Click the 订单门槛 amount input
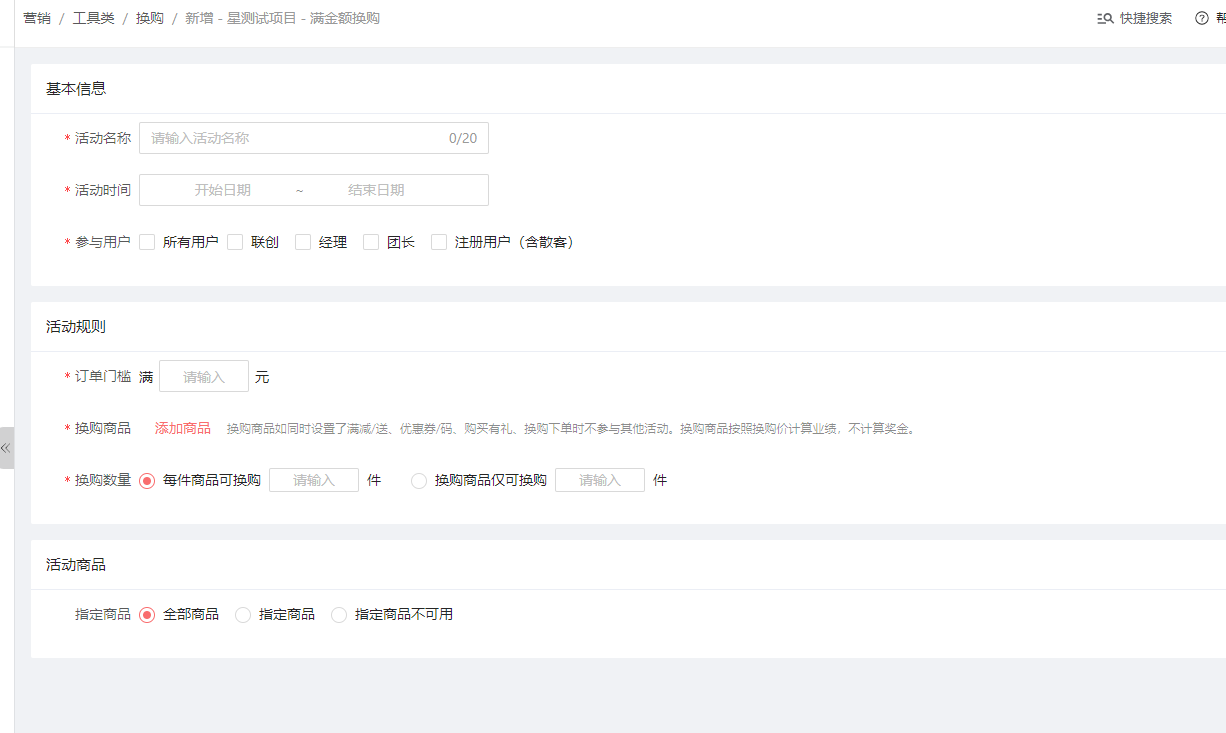 (204, 377)
